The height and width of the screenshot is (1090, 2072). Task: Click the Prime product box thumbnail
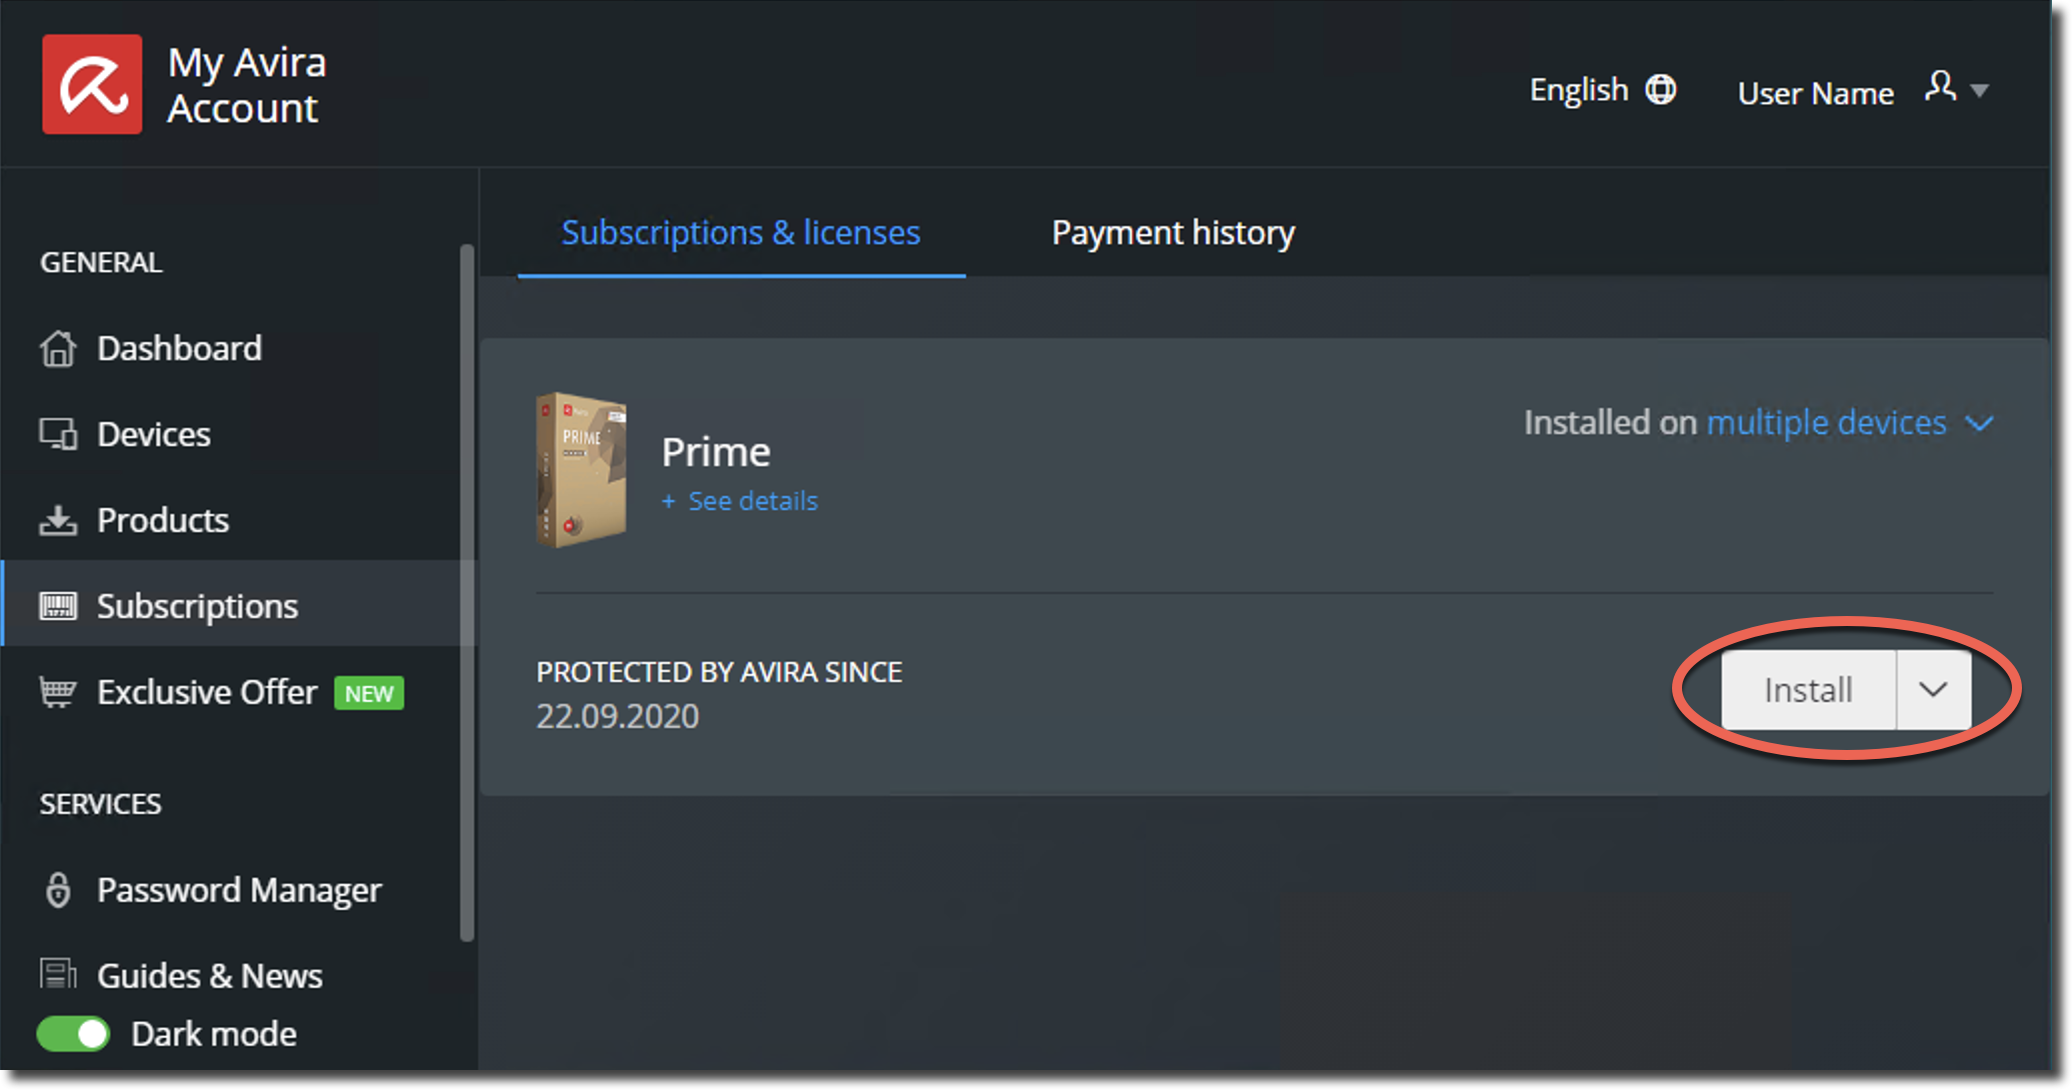582,469
